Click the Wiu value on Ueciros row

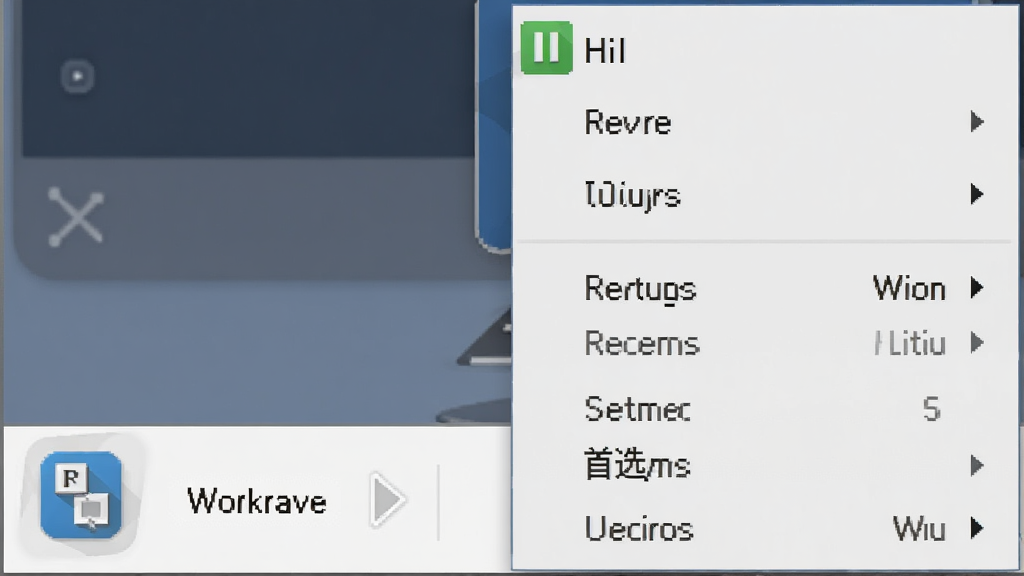pyautogui.click(x=919, y=528)
